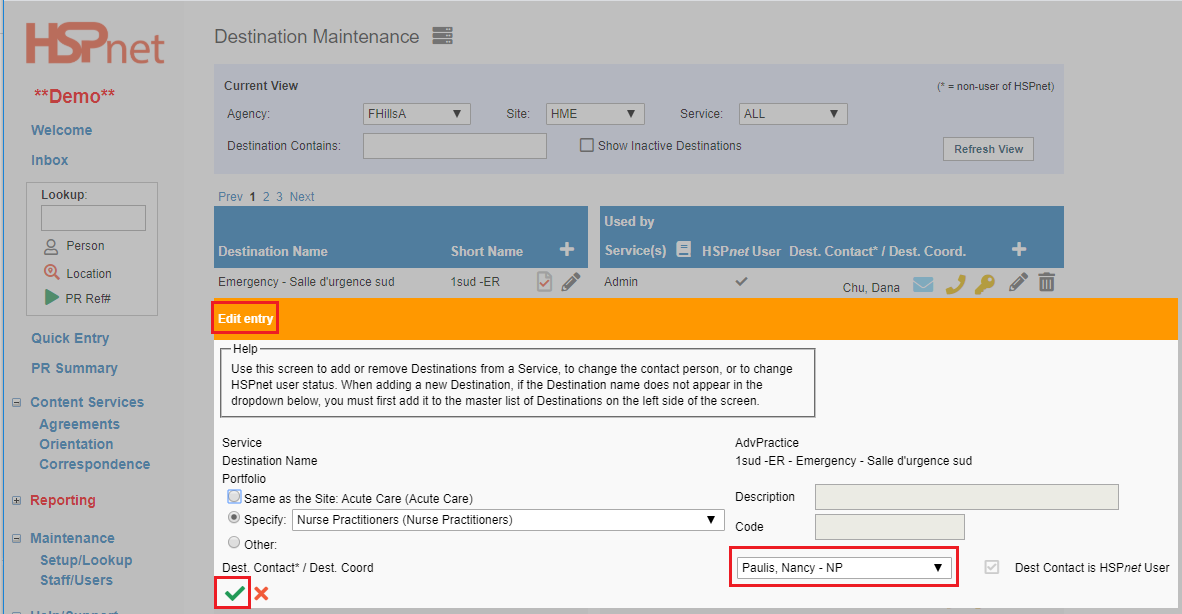Image resolution: width=1182 pixels, height=614 pixels.
Task: Open the Site dropdown showing HME
Action: [595, 114]
